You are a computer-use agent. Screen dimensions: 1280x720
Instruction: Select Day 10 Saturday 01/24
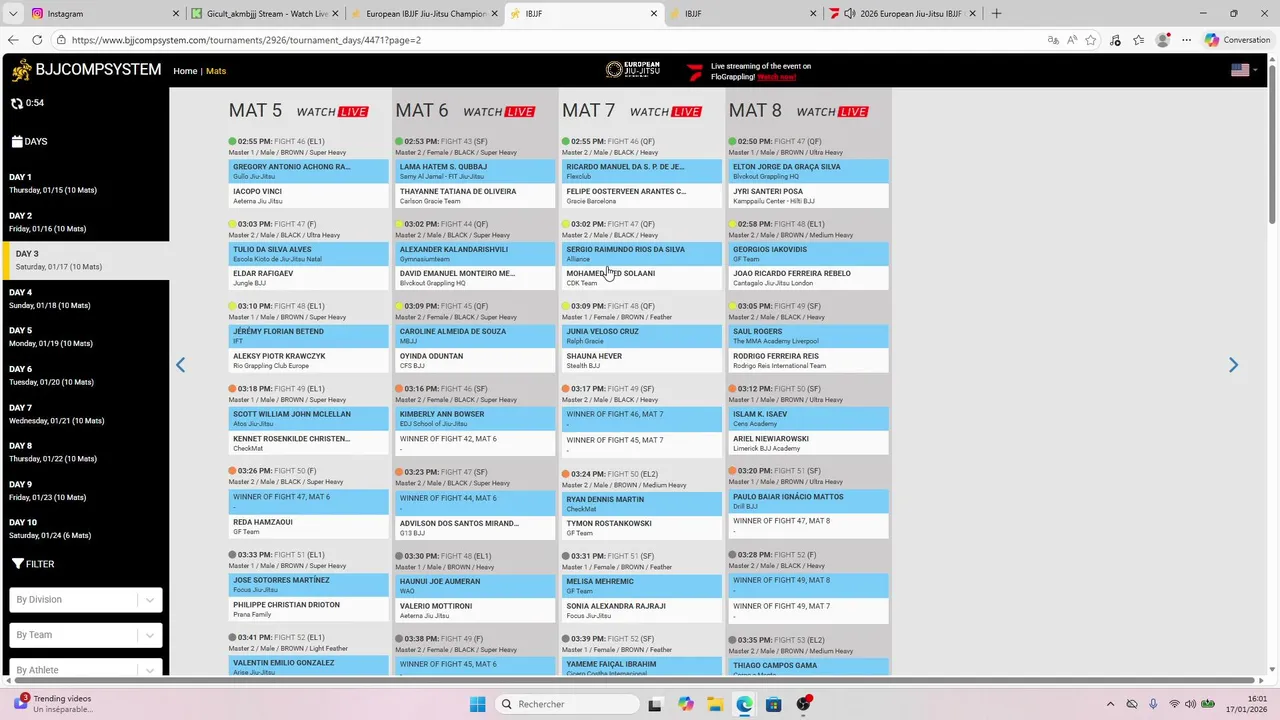[85, 529]
